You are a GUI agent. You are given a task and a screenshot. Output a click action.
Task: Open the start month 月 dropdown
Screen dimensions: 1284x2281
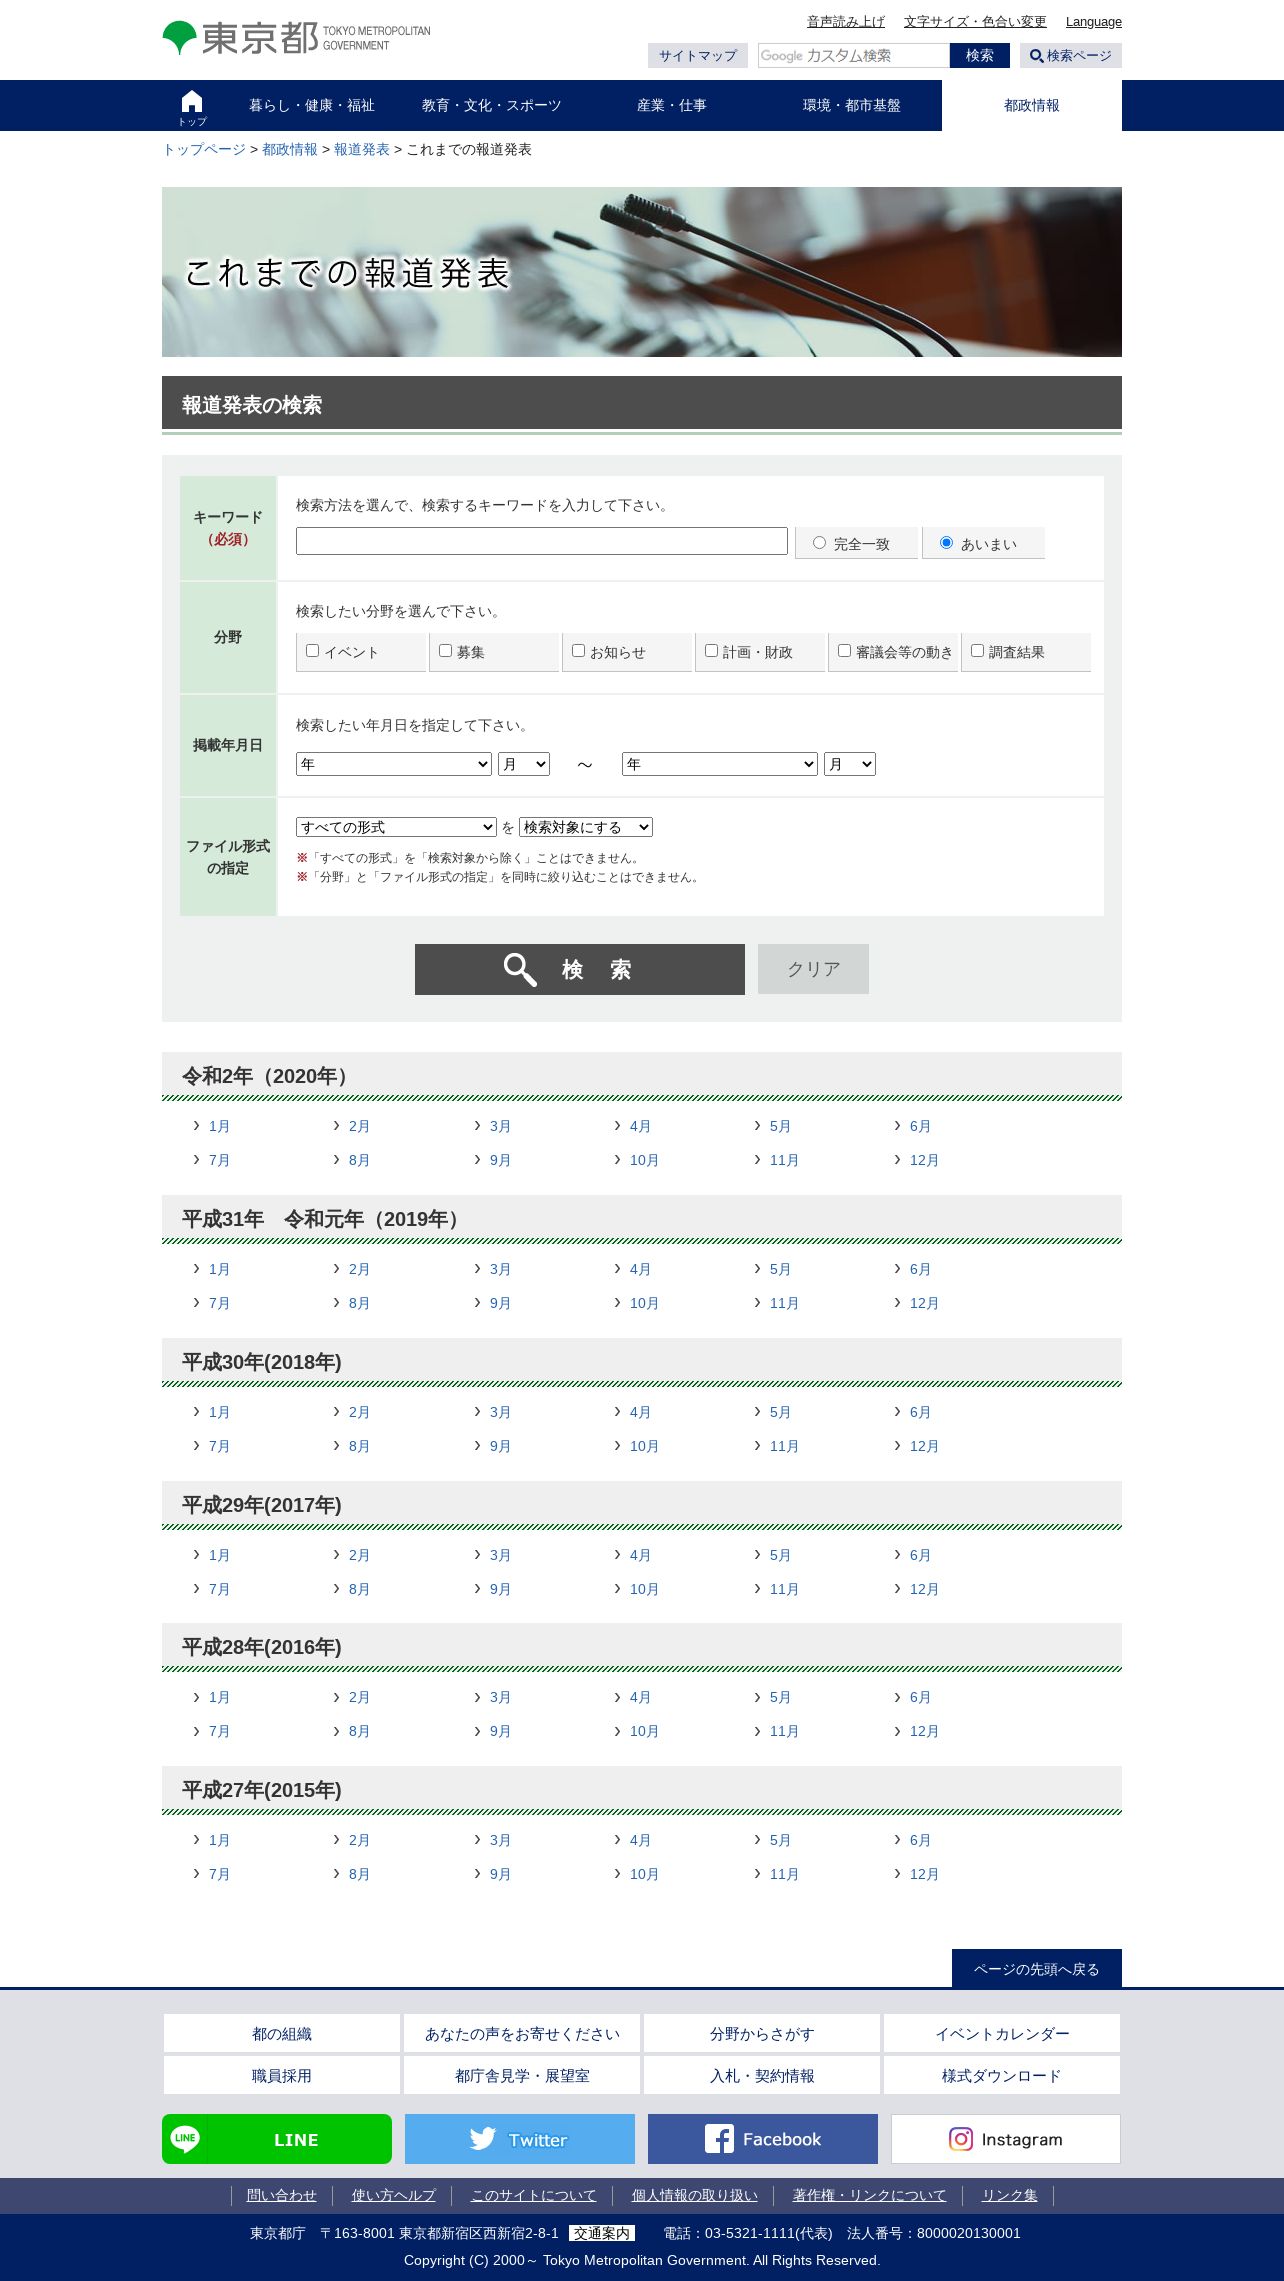pyautogui.click(x=524, y=764)
